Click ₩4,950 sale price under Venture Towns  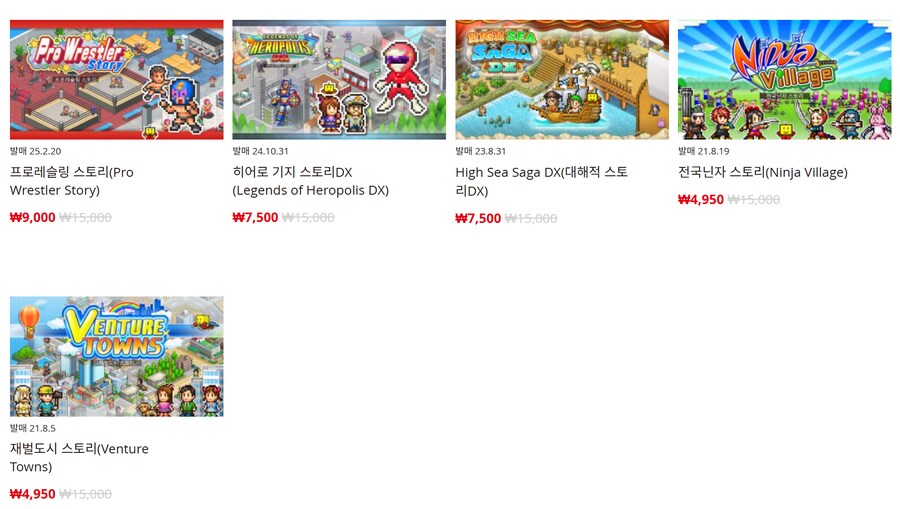(33, 494)
